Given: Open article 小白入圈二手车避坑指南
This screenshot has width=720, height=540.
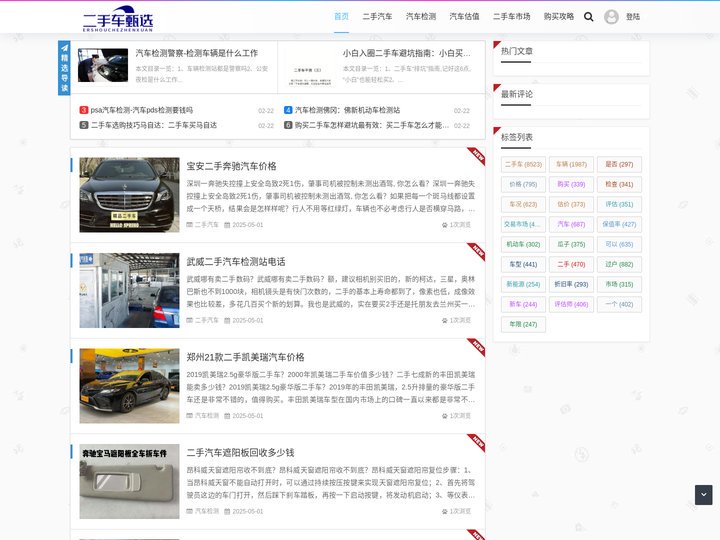Looking at the screenshot, I should [x=406, y=53].
